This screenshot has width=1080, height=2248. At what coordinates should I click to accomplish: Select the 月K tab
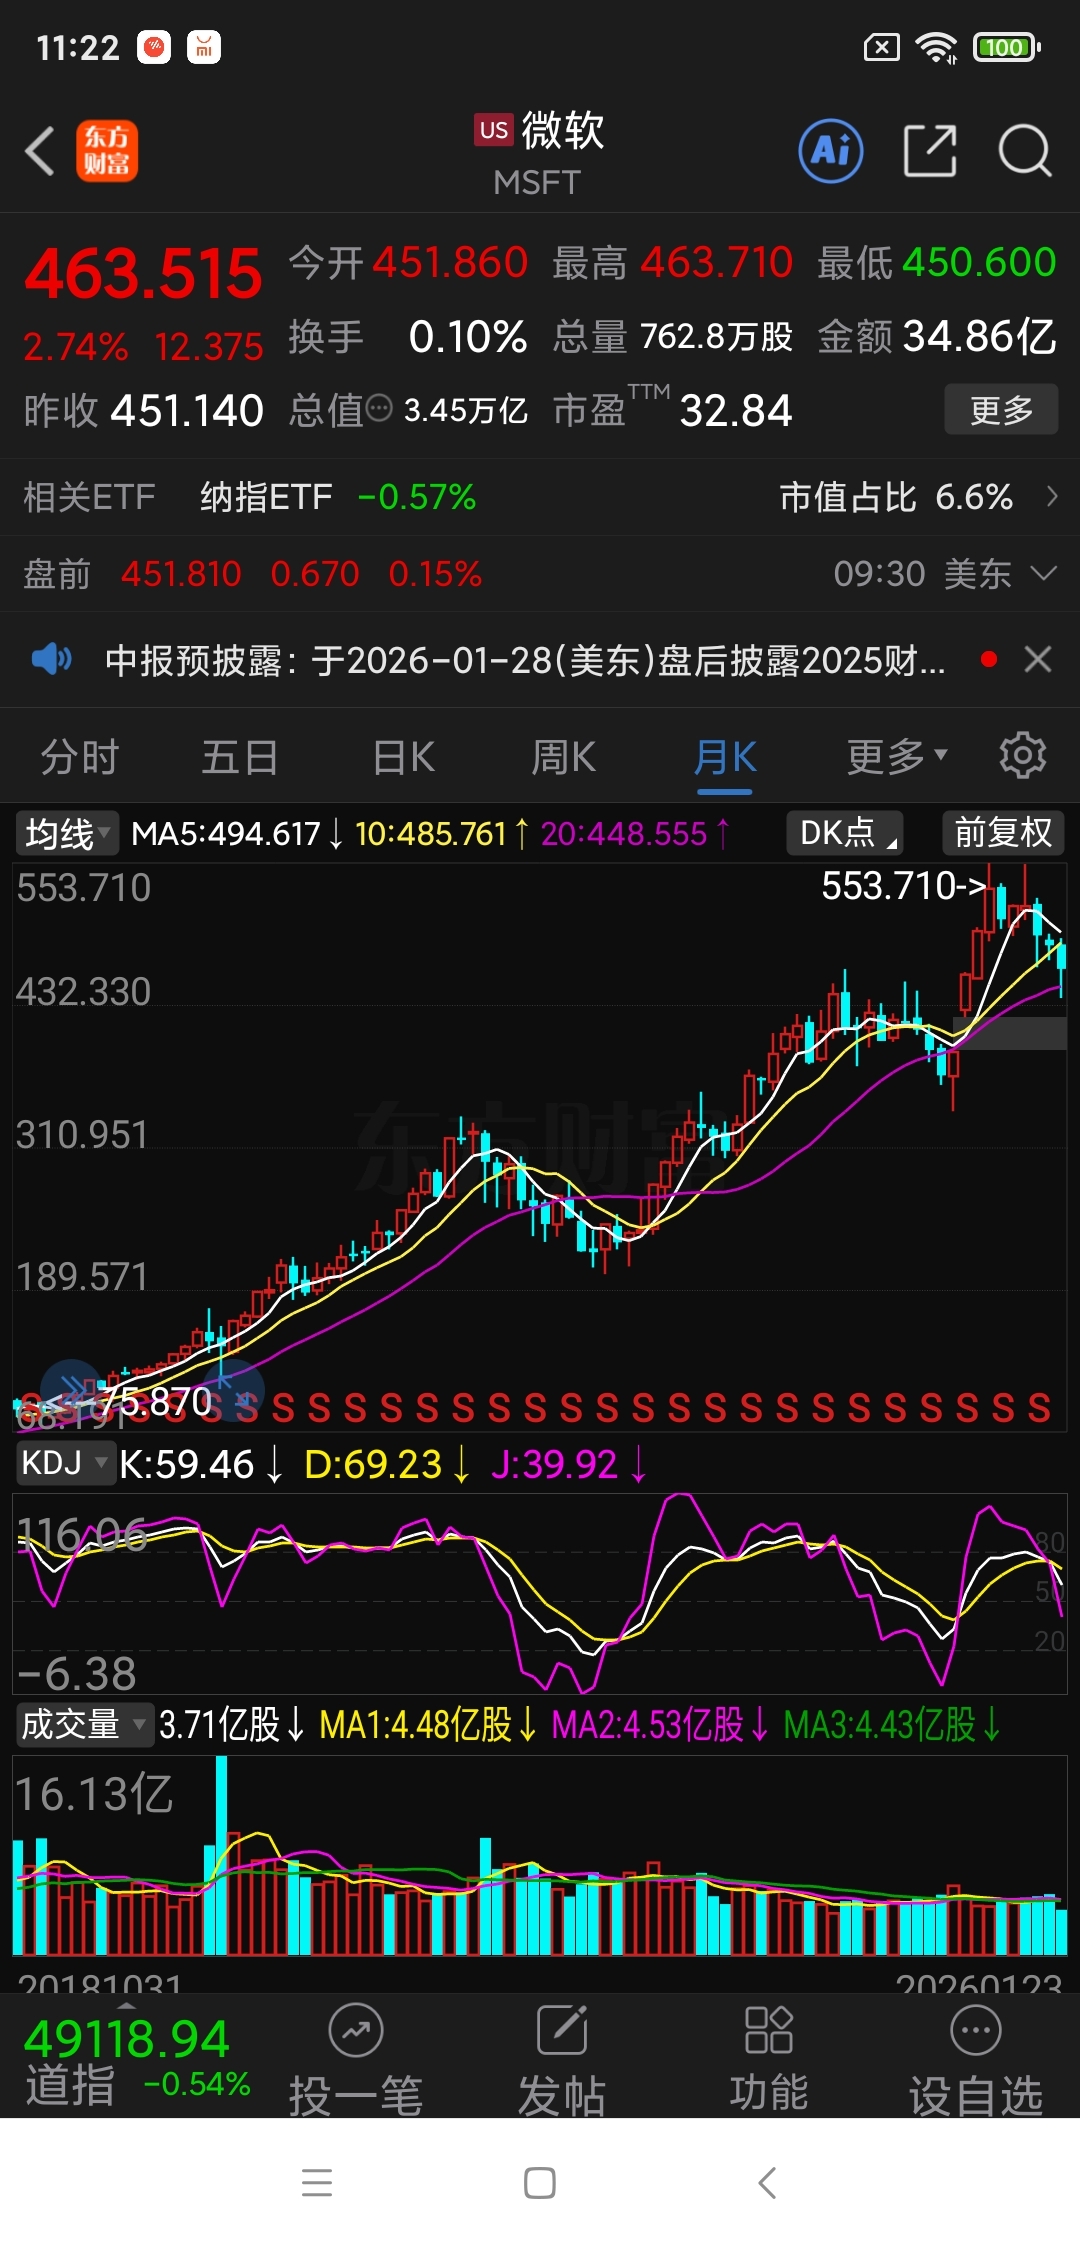click(725, 757)
